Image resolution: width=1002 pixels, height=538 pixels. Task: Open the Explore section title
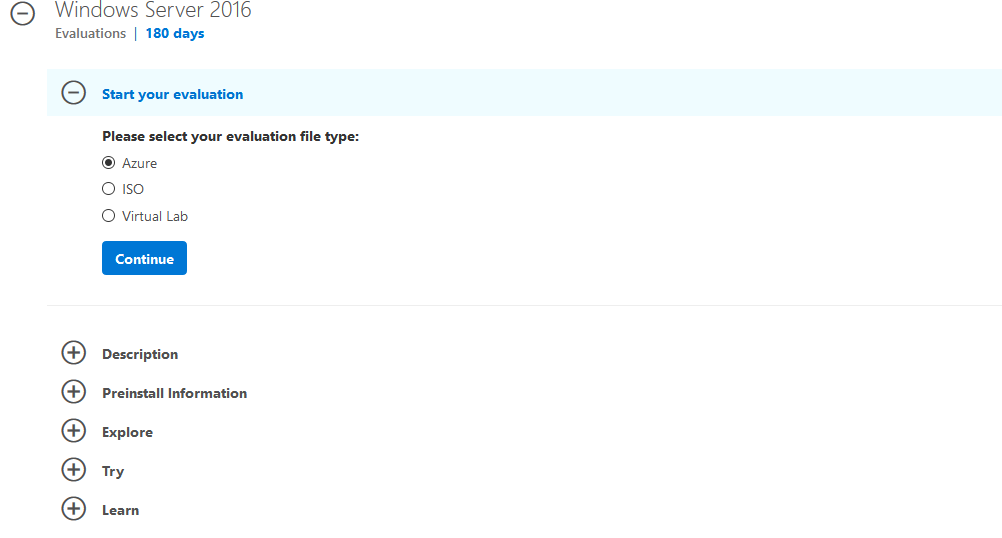click(127, 433)
